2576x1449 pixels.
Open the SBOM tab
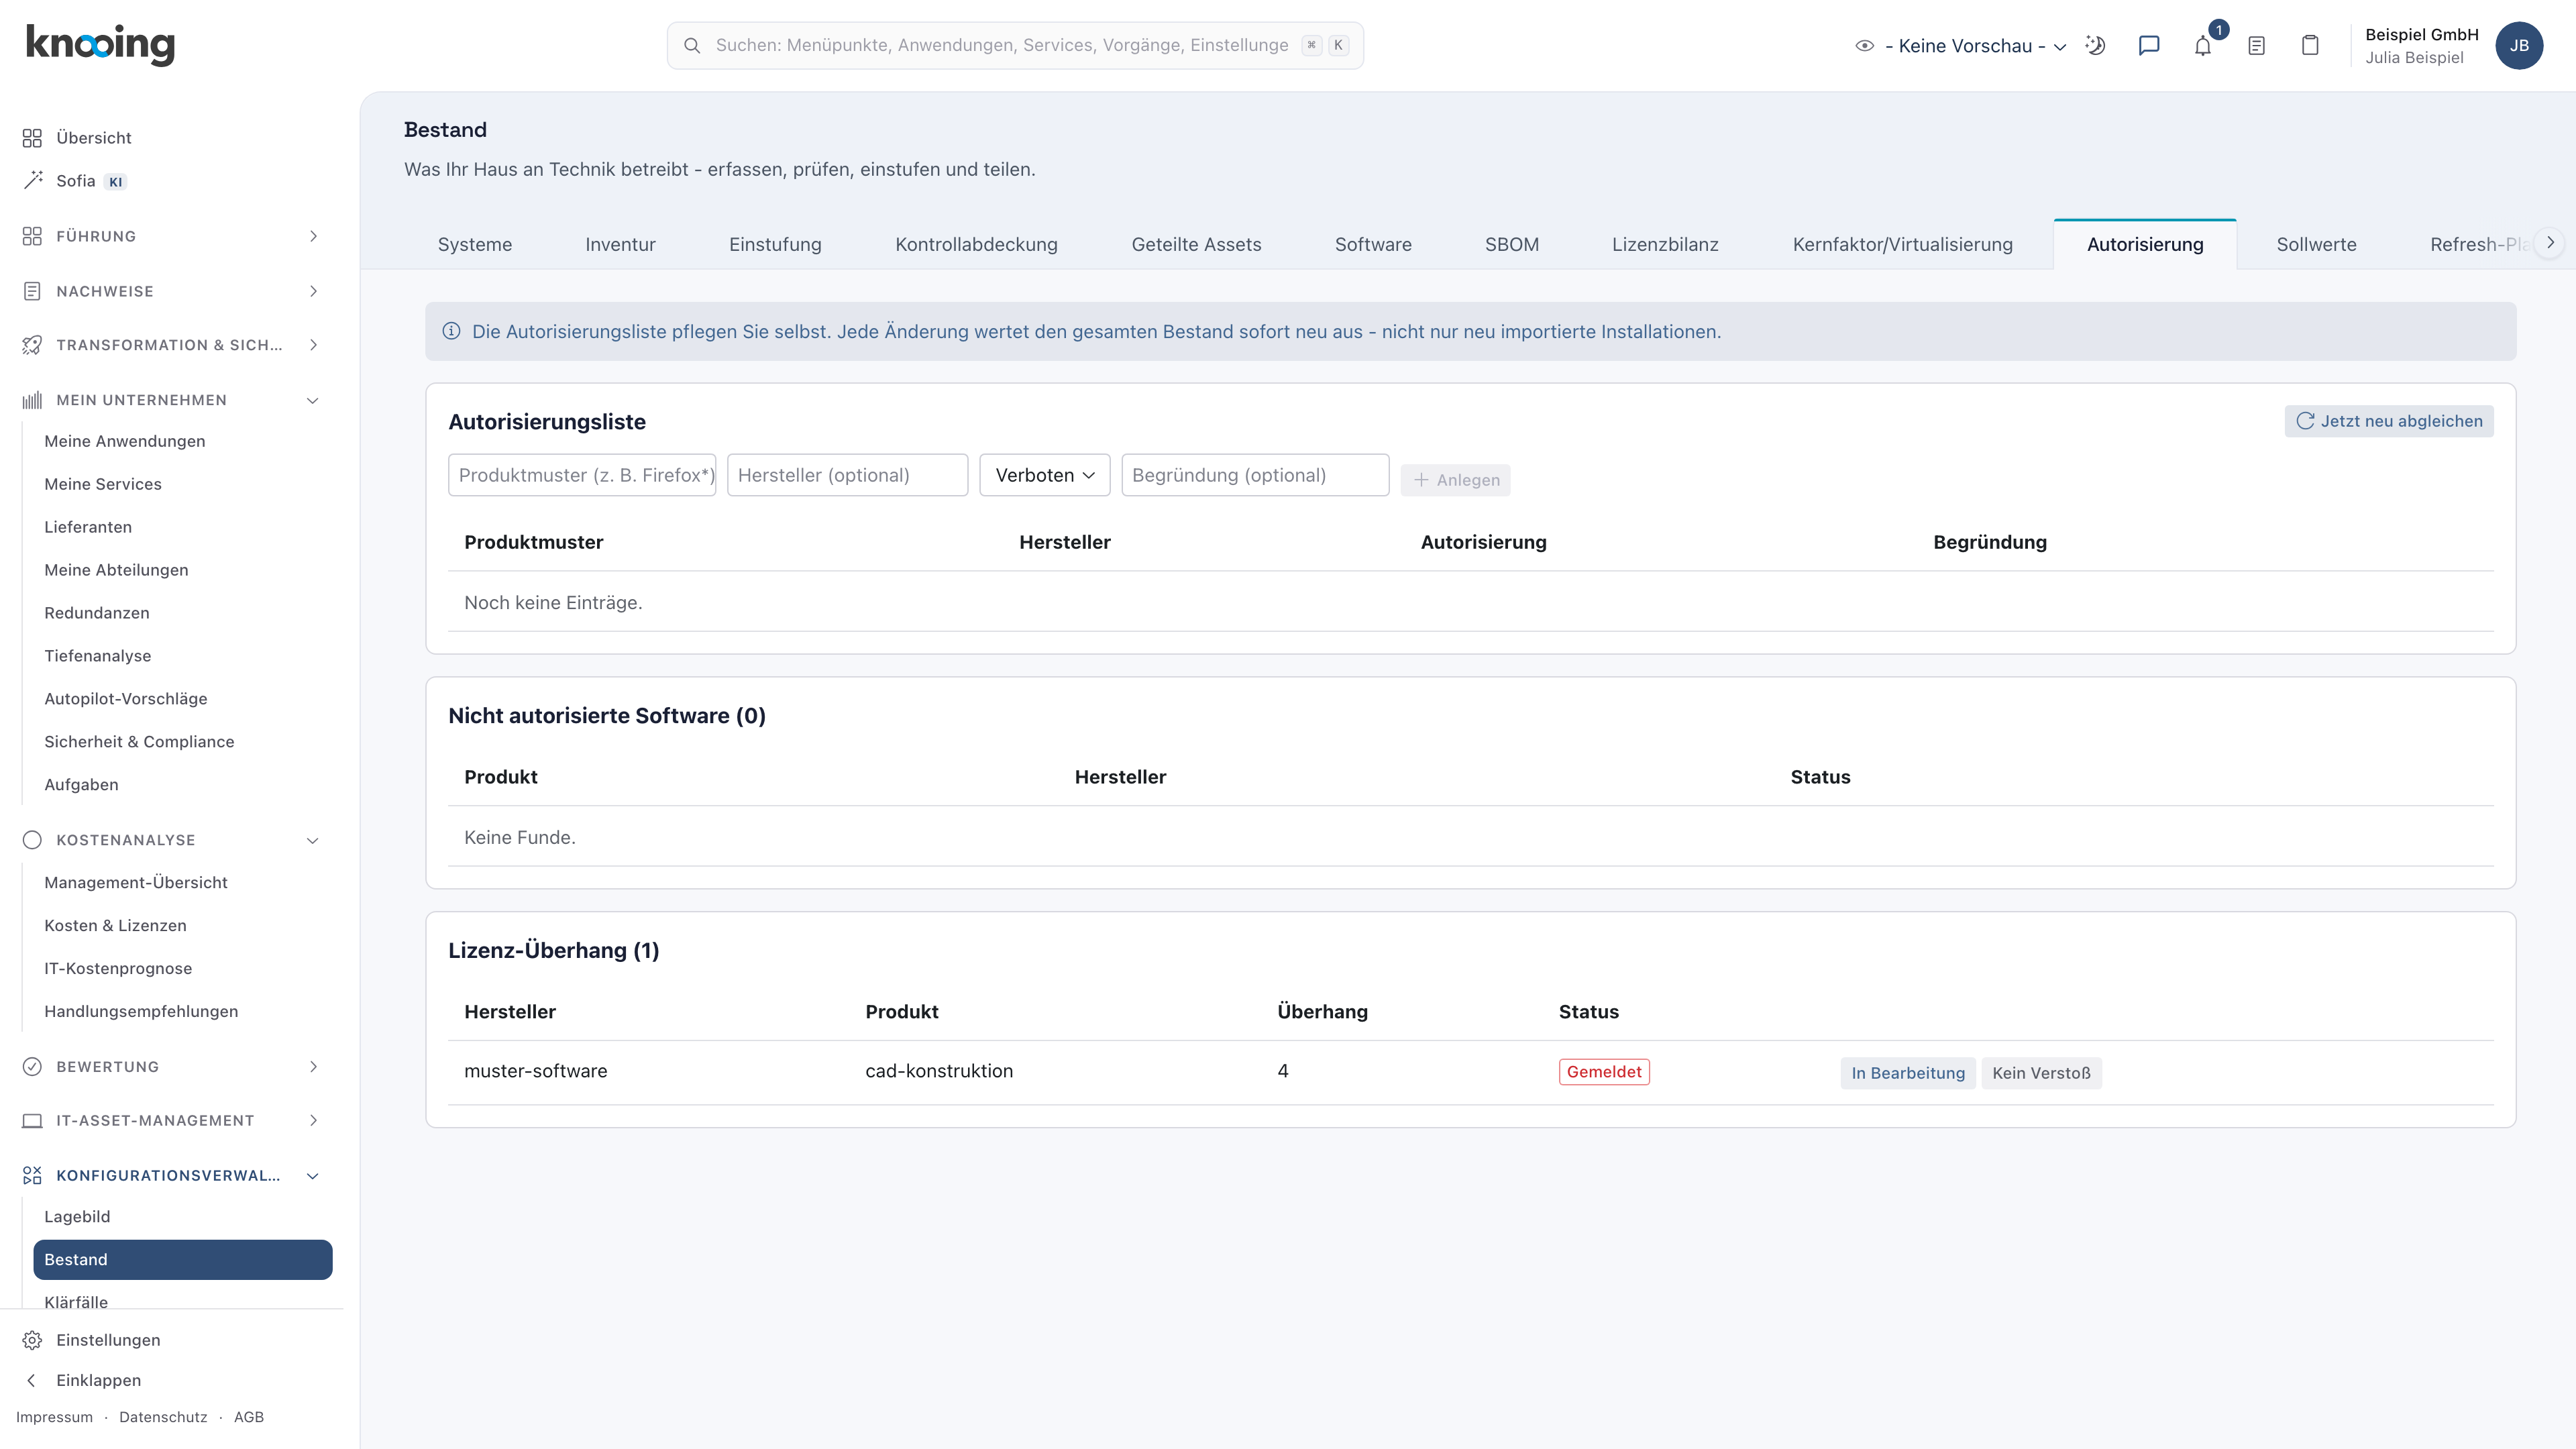(1511, 244)
